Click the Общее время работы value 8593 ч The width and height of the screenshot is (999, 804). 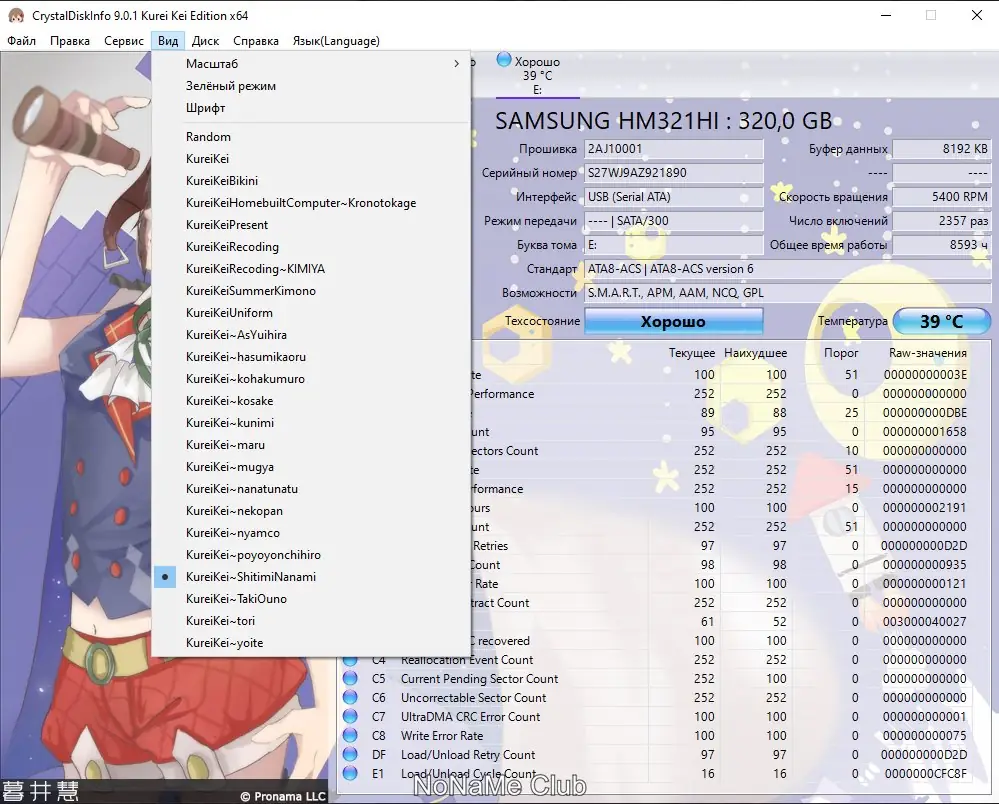942,245
